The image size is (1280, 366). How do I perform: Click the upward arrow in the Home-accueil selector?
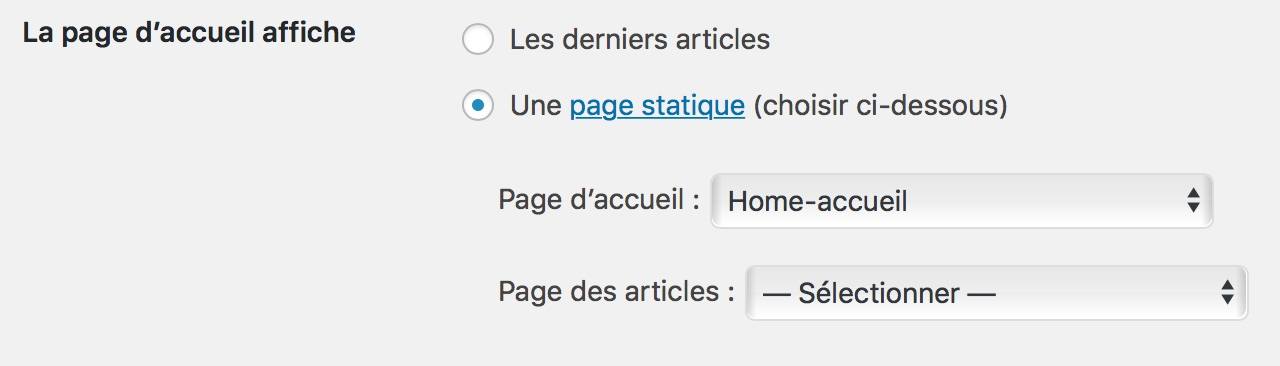pyautogui.click(x=1193, y=195)
